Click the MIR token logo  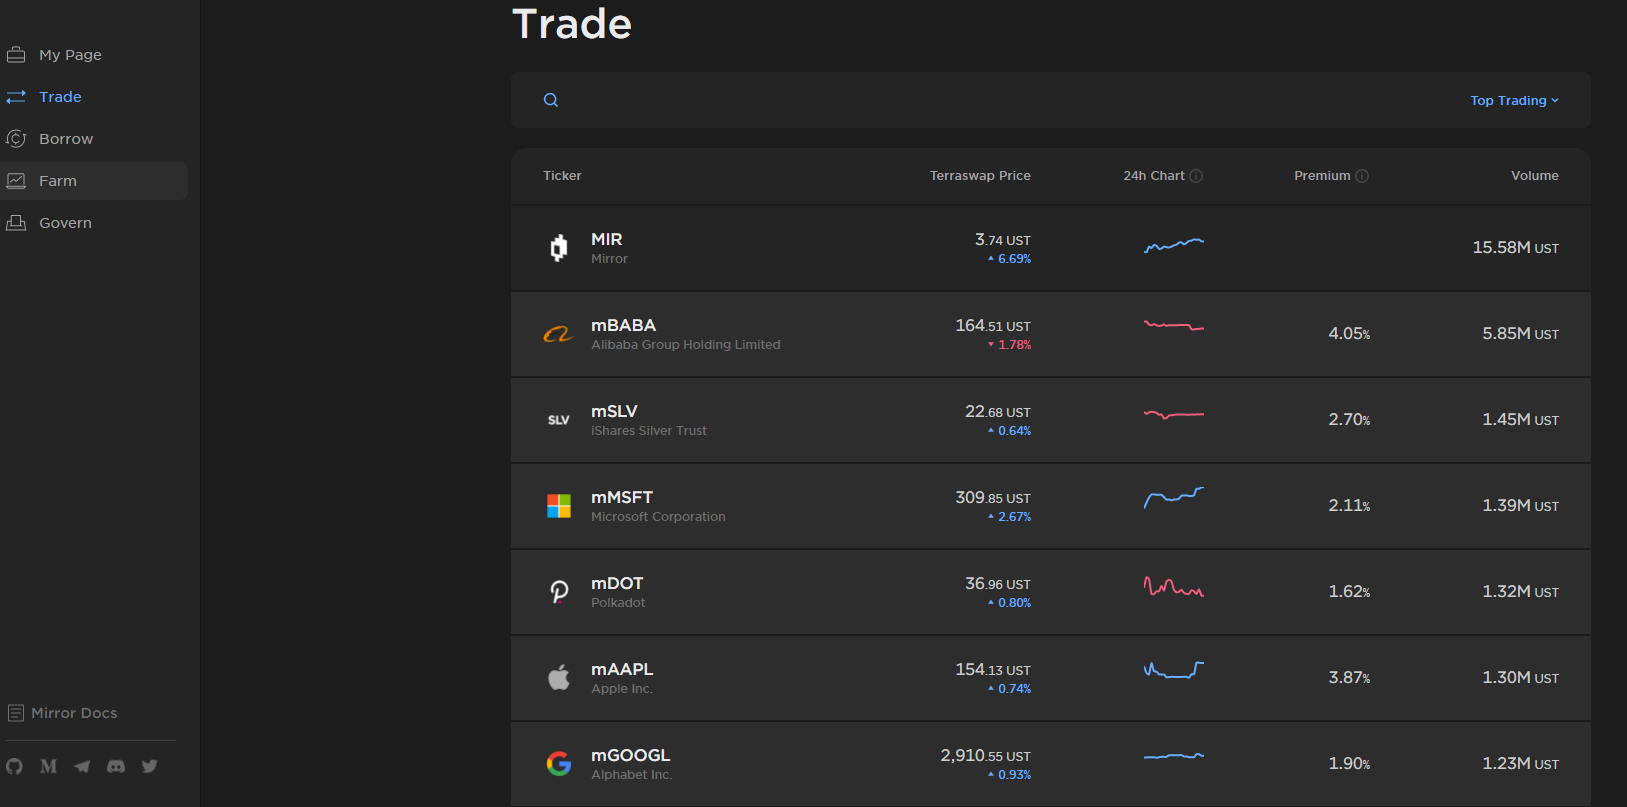pos(559,248)
